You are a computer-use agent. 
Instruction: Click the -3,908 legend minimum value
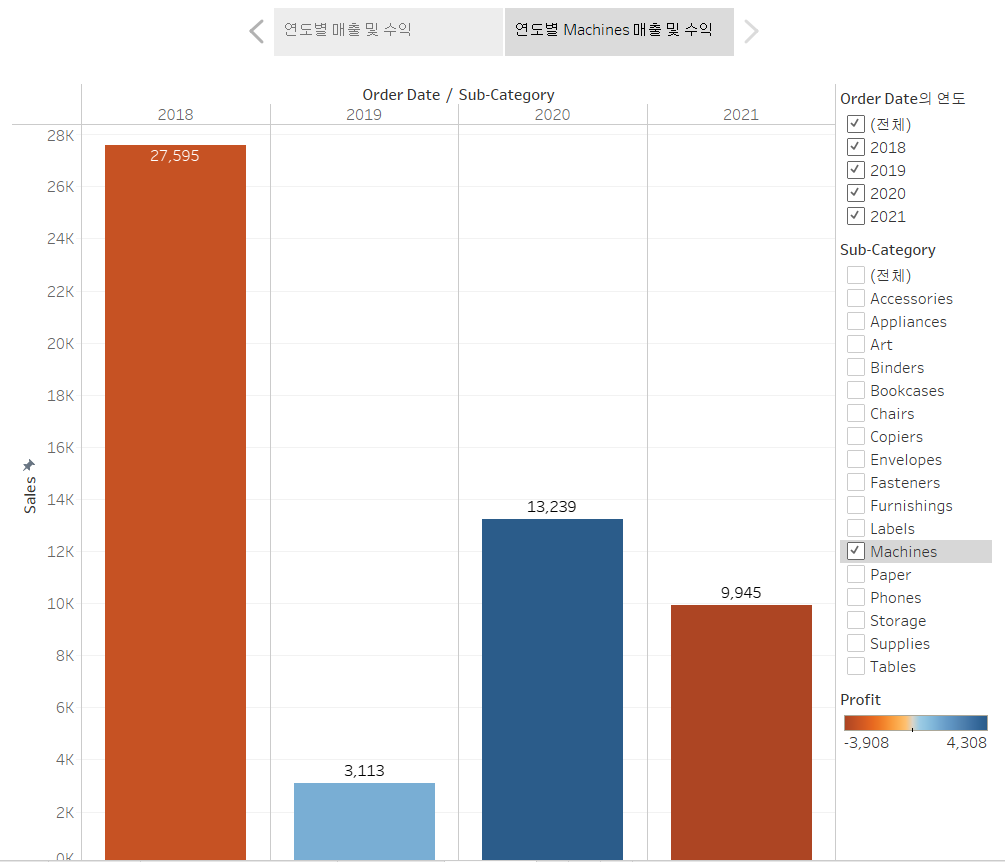[x=867, y=743]
